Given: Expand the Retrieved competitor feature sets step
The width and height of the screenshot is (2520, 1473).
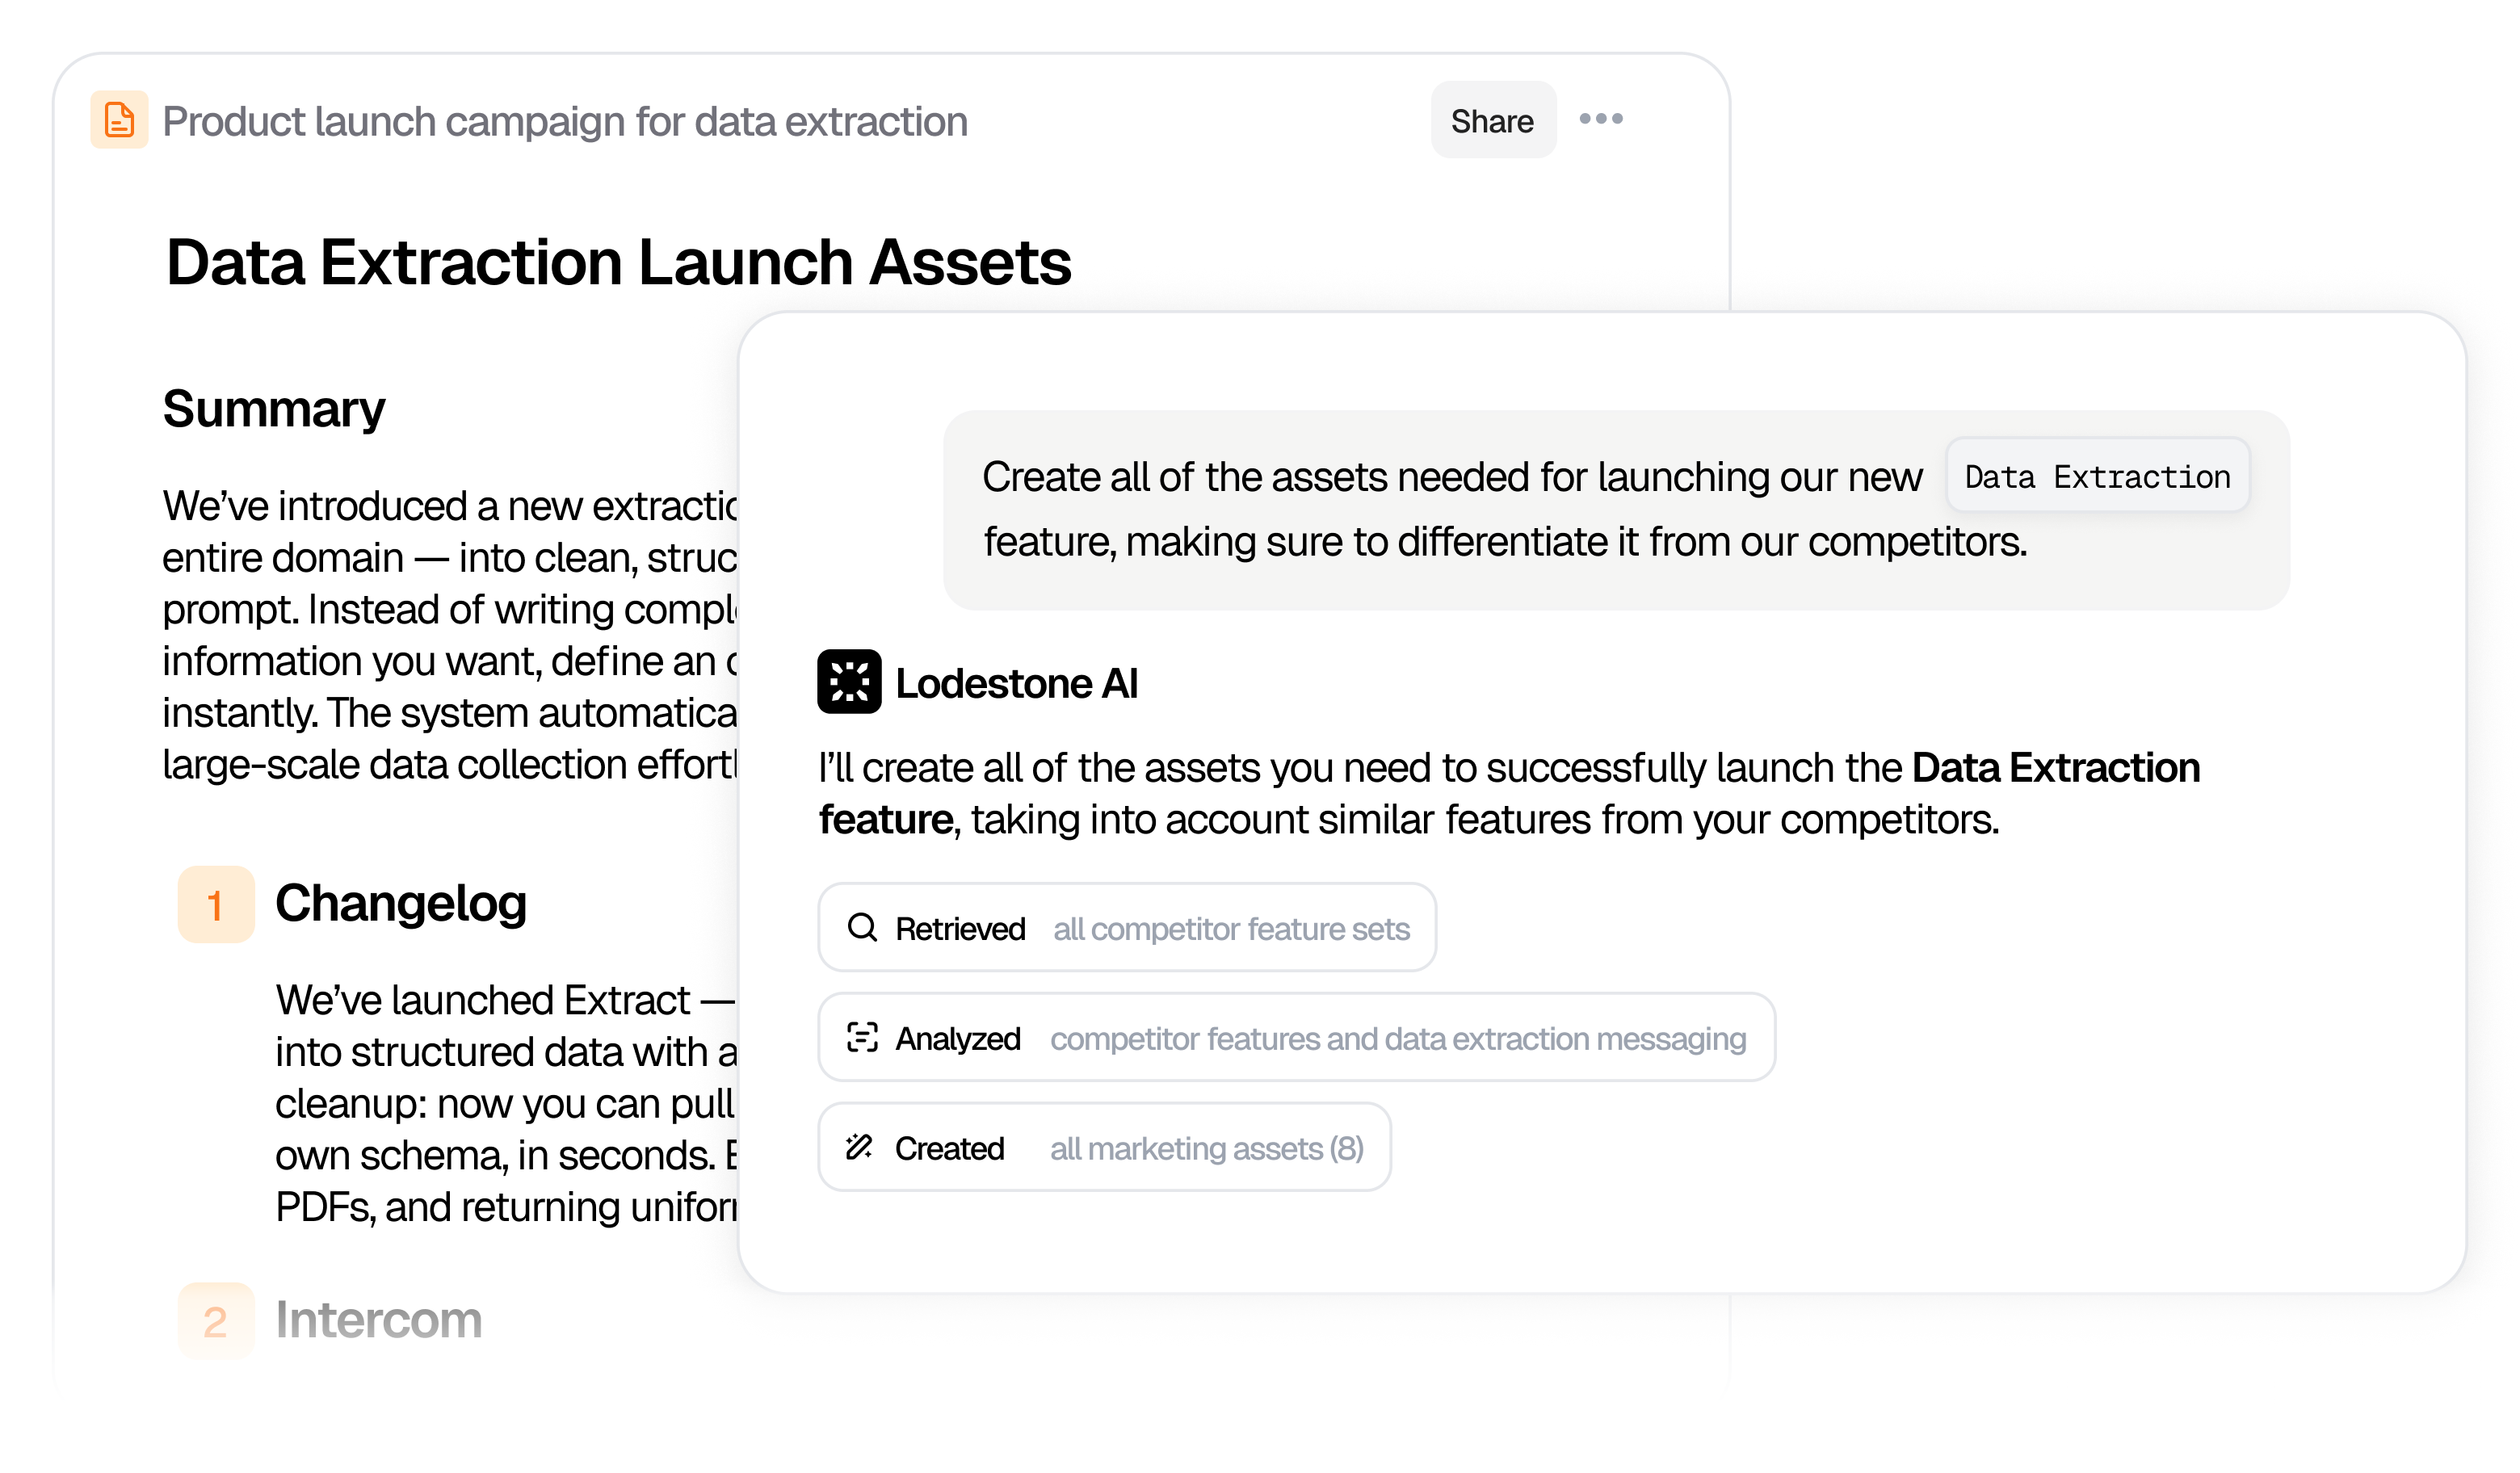Looking at the screenshot, I should [1127, 927].
